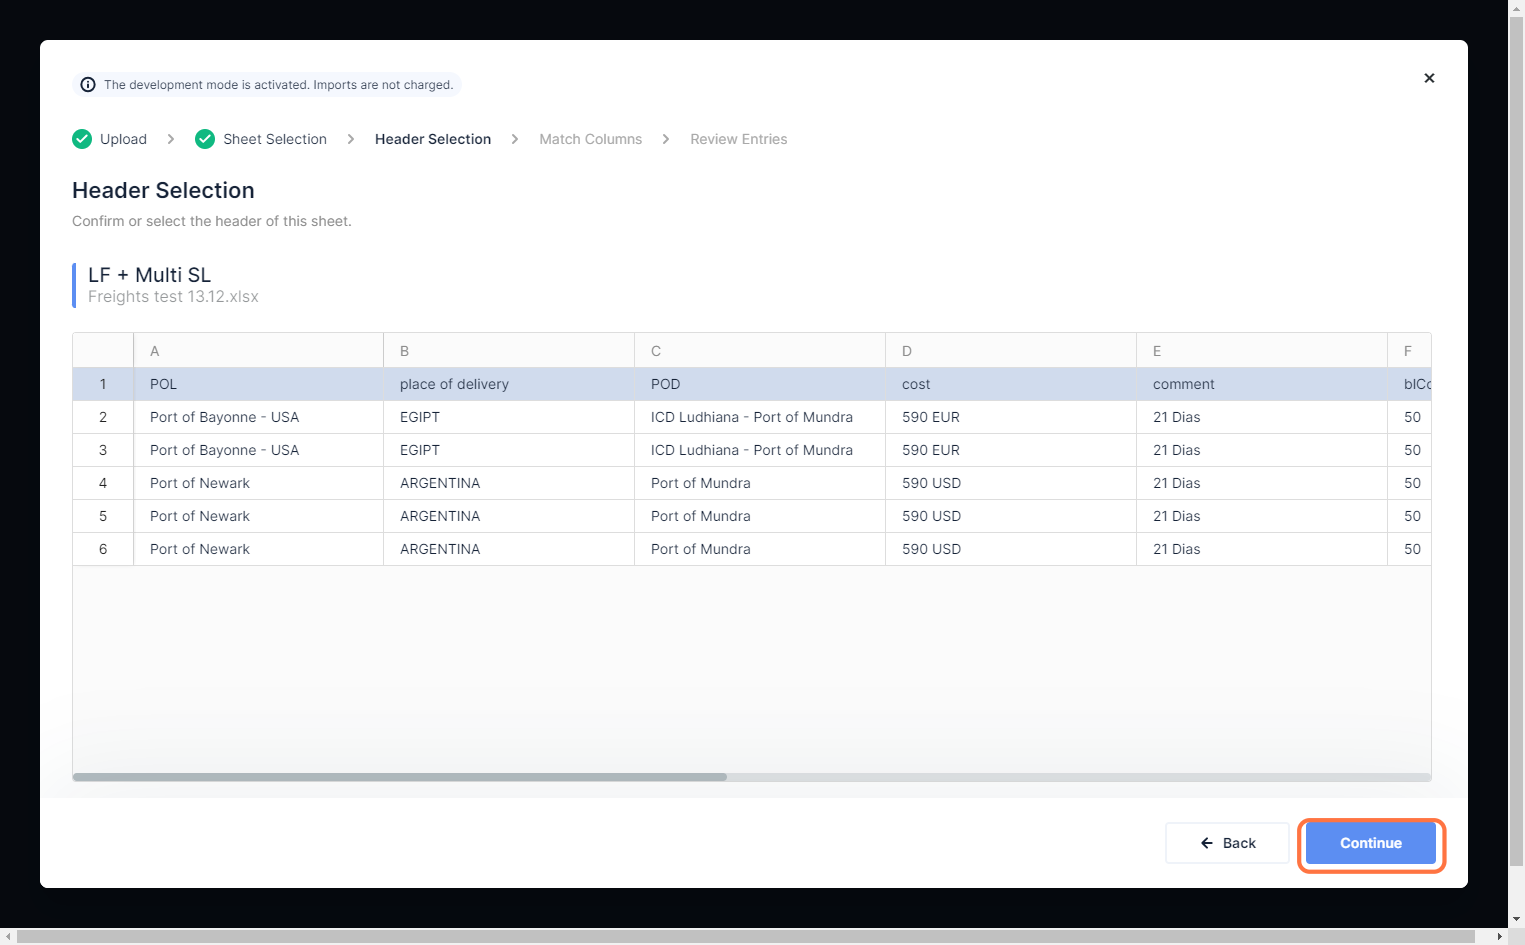This screenshot has width=1525, height=945.
Task: Click the green checkmark next to Sheet Selection
Action: click(205, 139)
